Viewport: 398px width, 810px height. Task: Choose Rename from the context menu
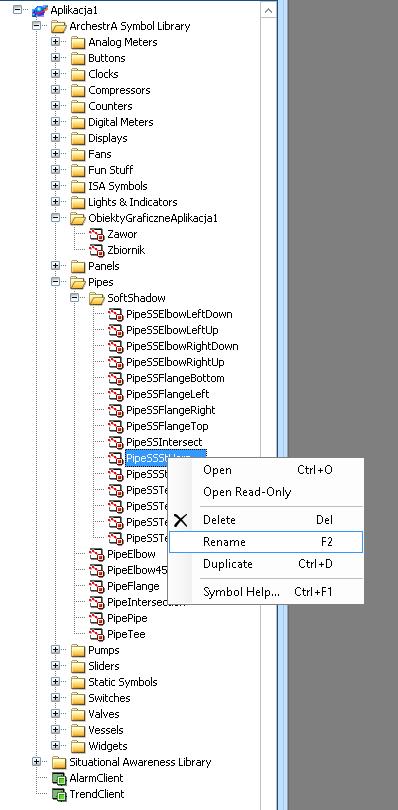(x=266, y=542)
